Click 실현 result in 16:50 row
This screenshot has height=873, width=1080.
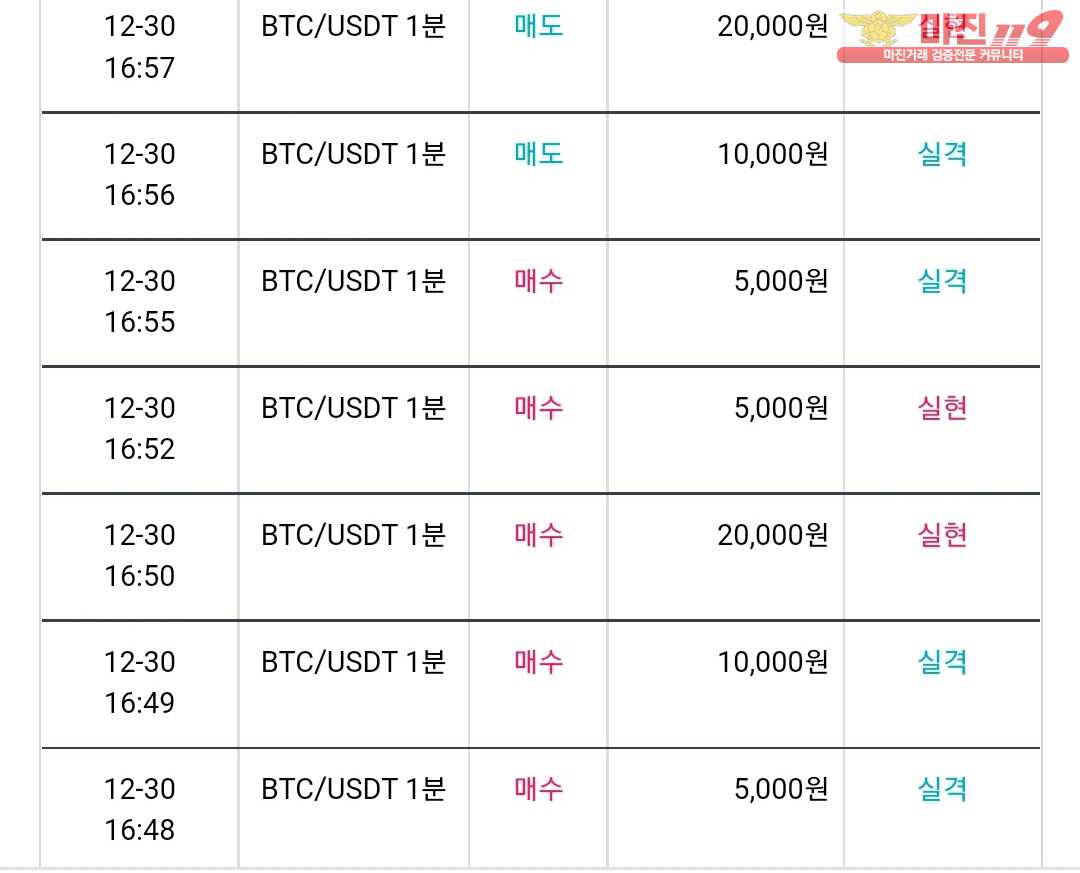(x=942, y=535)
